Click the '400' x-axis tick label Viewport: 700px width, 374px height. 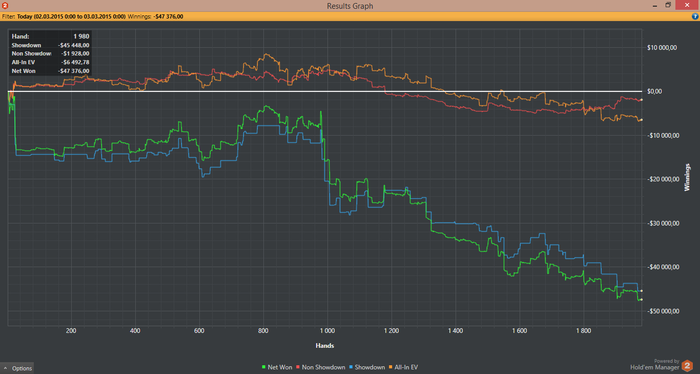(x=135, y=331)
